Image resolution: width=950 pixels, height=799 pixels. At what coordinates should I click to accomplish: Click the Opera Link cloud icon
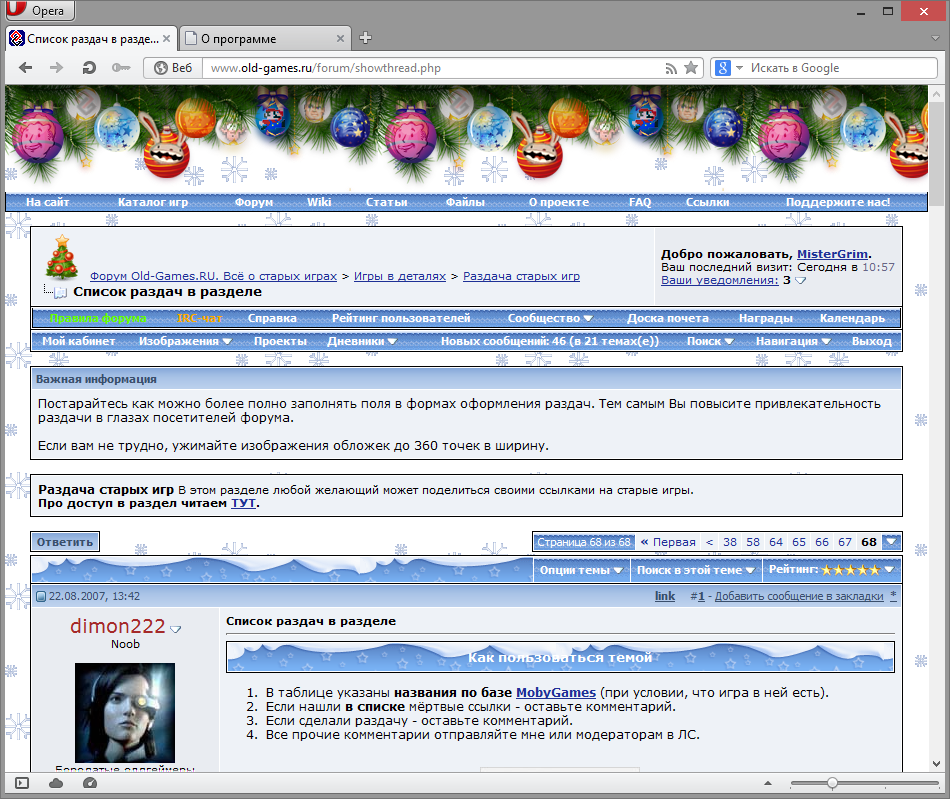pyautogui.click(x=56, y=783)
